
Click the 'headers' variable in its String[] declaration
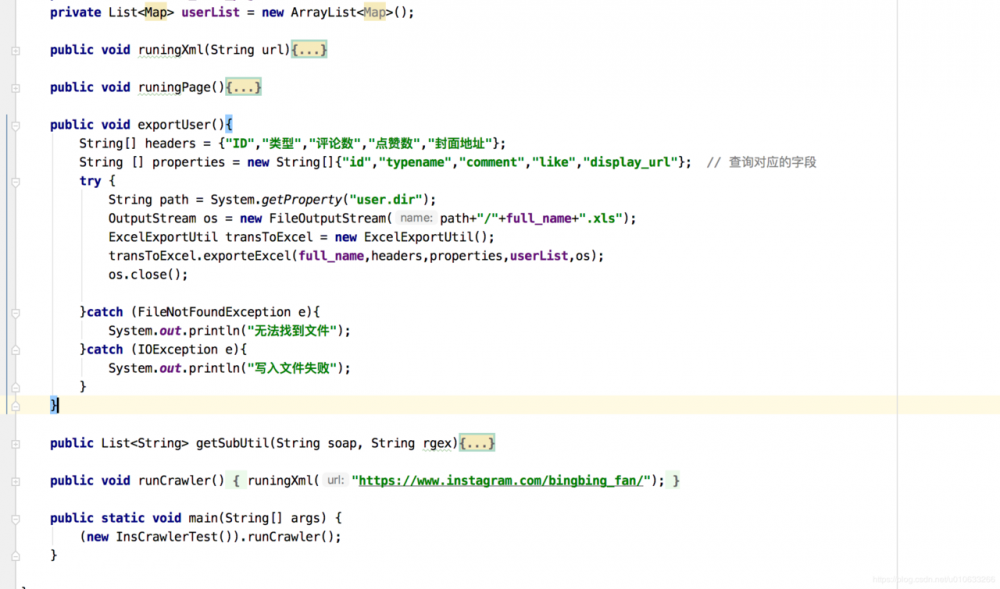[170, 143]
